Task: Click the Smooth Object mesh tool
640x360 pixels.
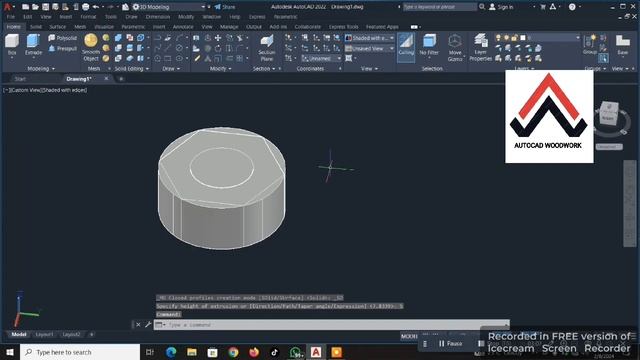Action: click(x=91, y=47)
